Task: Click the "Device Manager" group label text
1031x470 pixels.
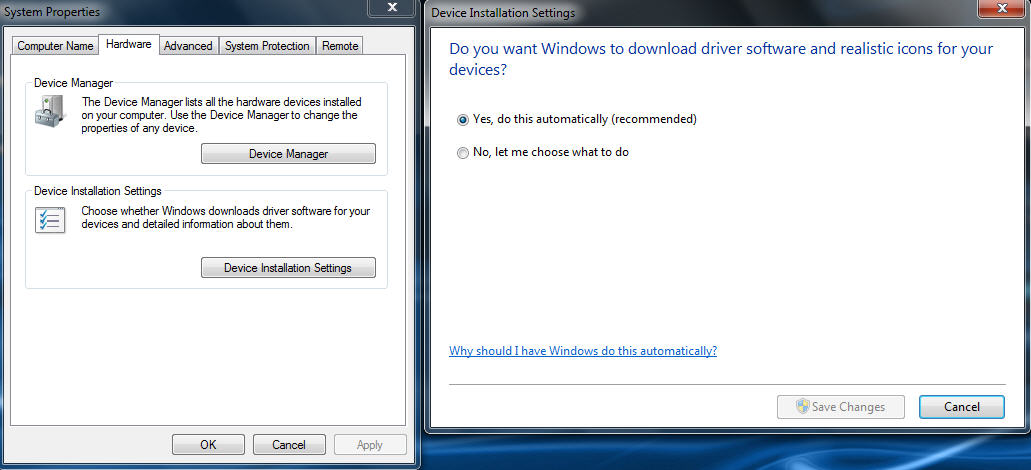Action: click(x=74, y=83)
